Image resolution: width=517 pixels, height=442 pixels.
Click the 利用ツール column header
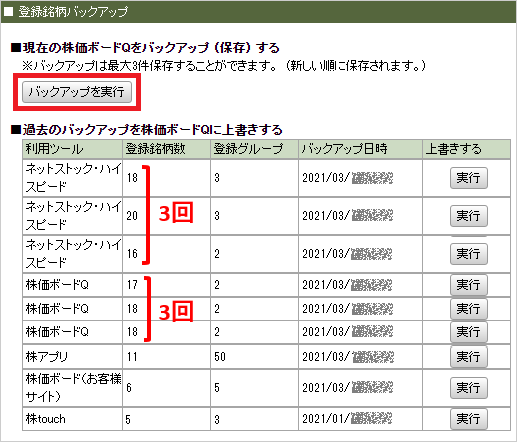click(72, 149)
